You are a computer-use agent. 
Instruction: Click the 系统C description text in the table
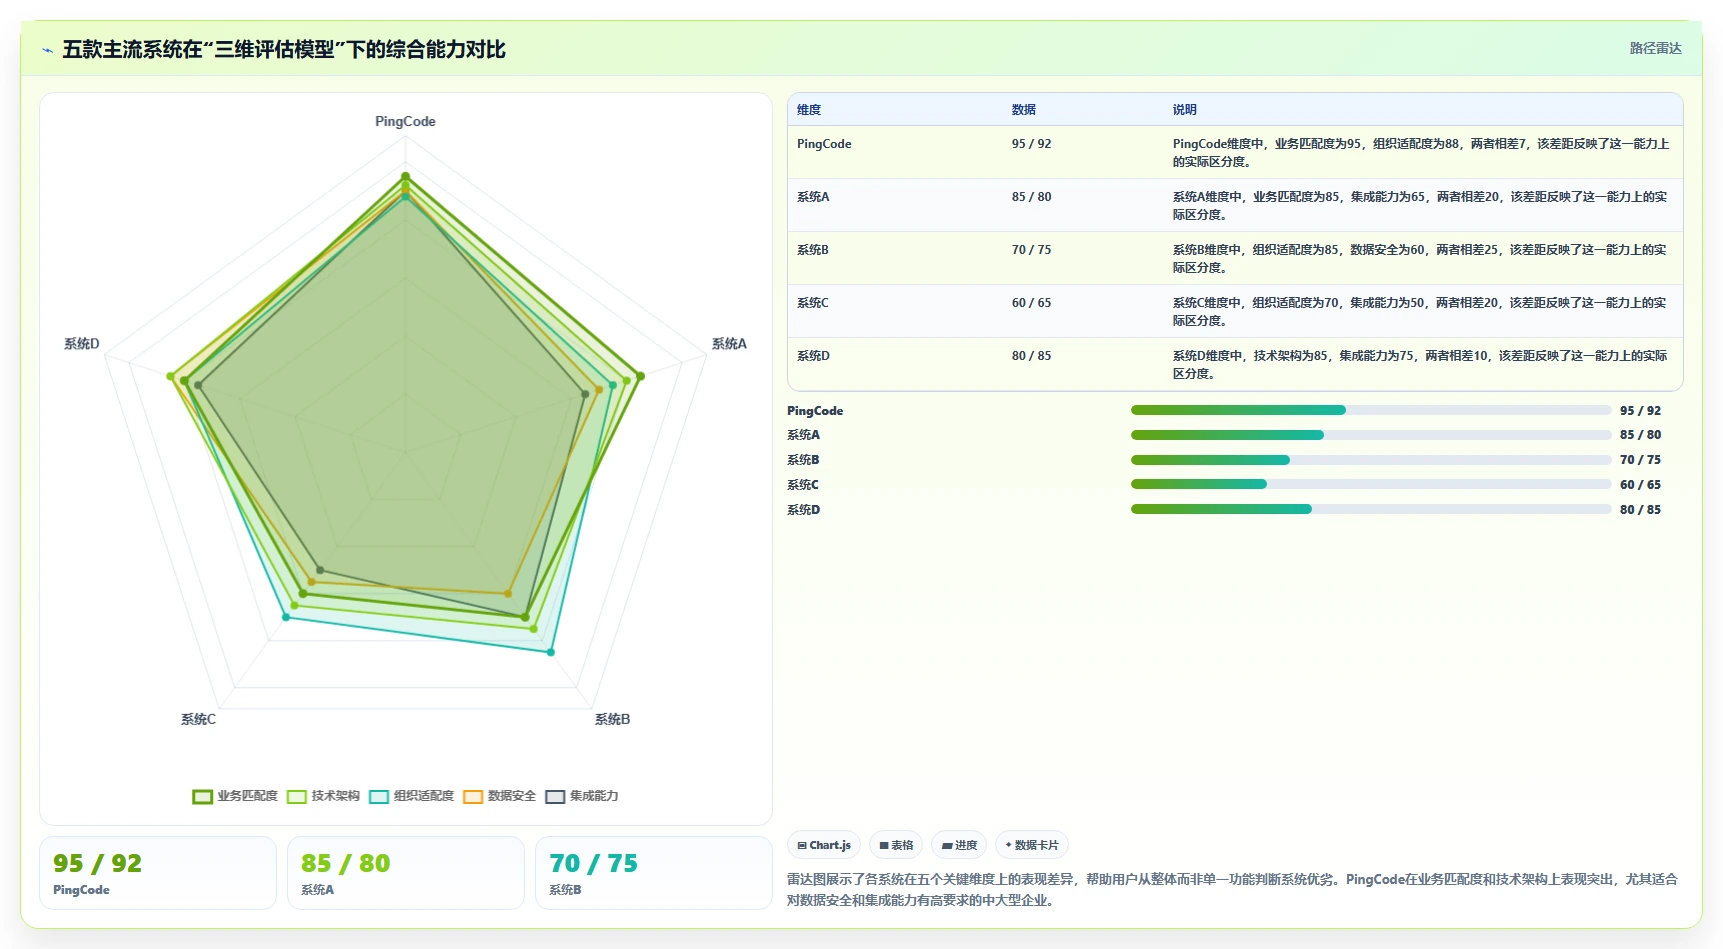click(x=1420, y=312)
